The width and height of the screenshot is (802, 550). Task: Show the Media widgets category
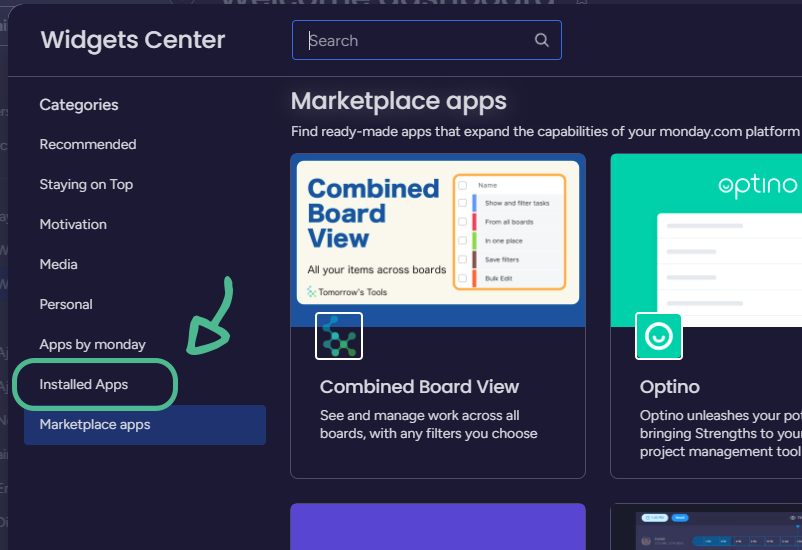coord(58,265)
